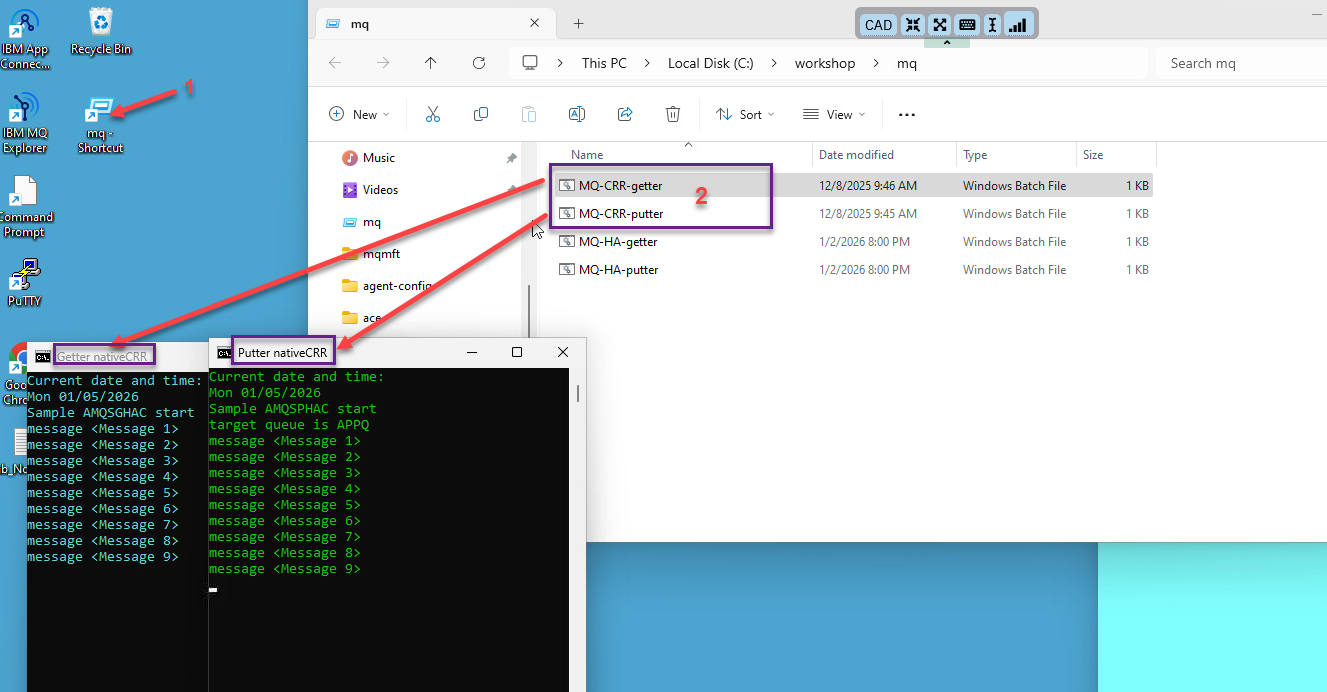The image size is (1327, 692).
Task: Open the New dropdown in Explorer
Action: 360,115
